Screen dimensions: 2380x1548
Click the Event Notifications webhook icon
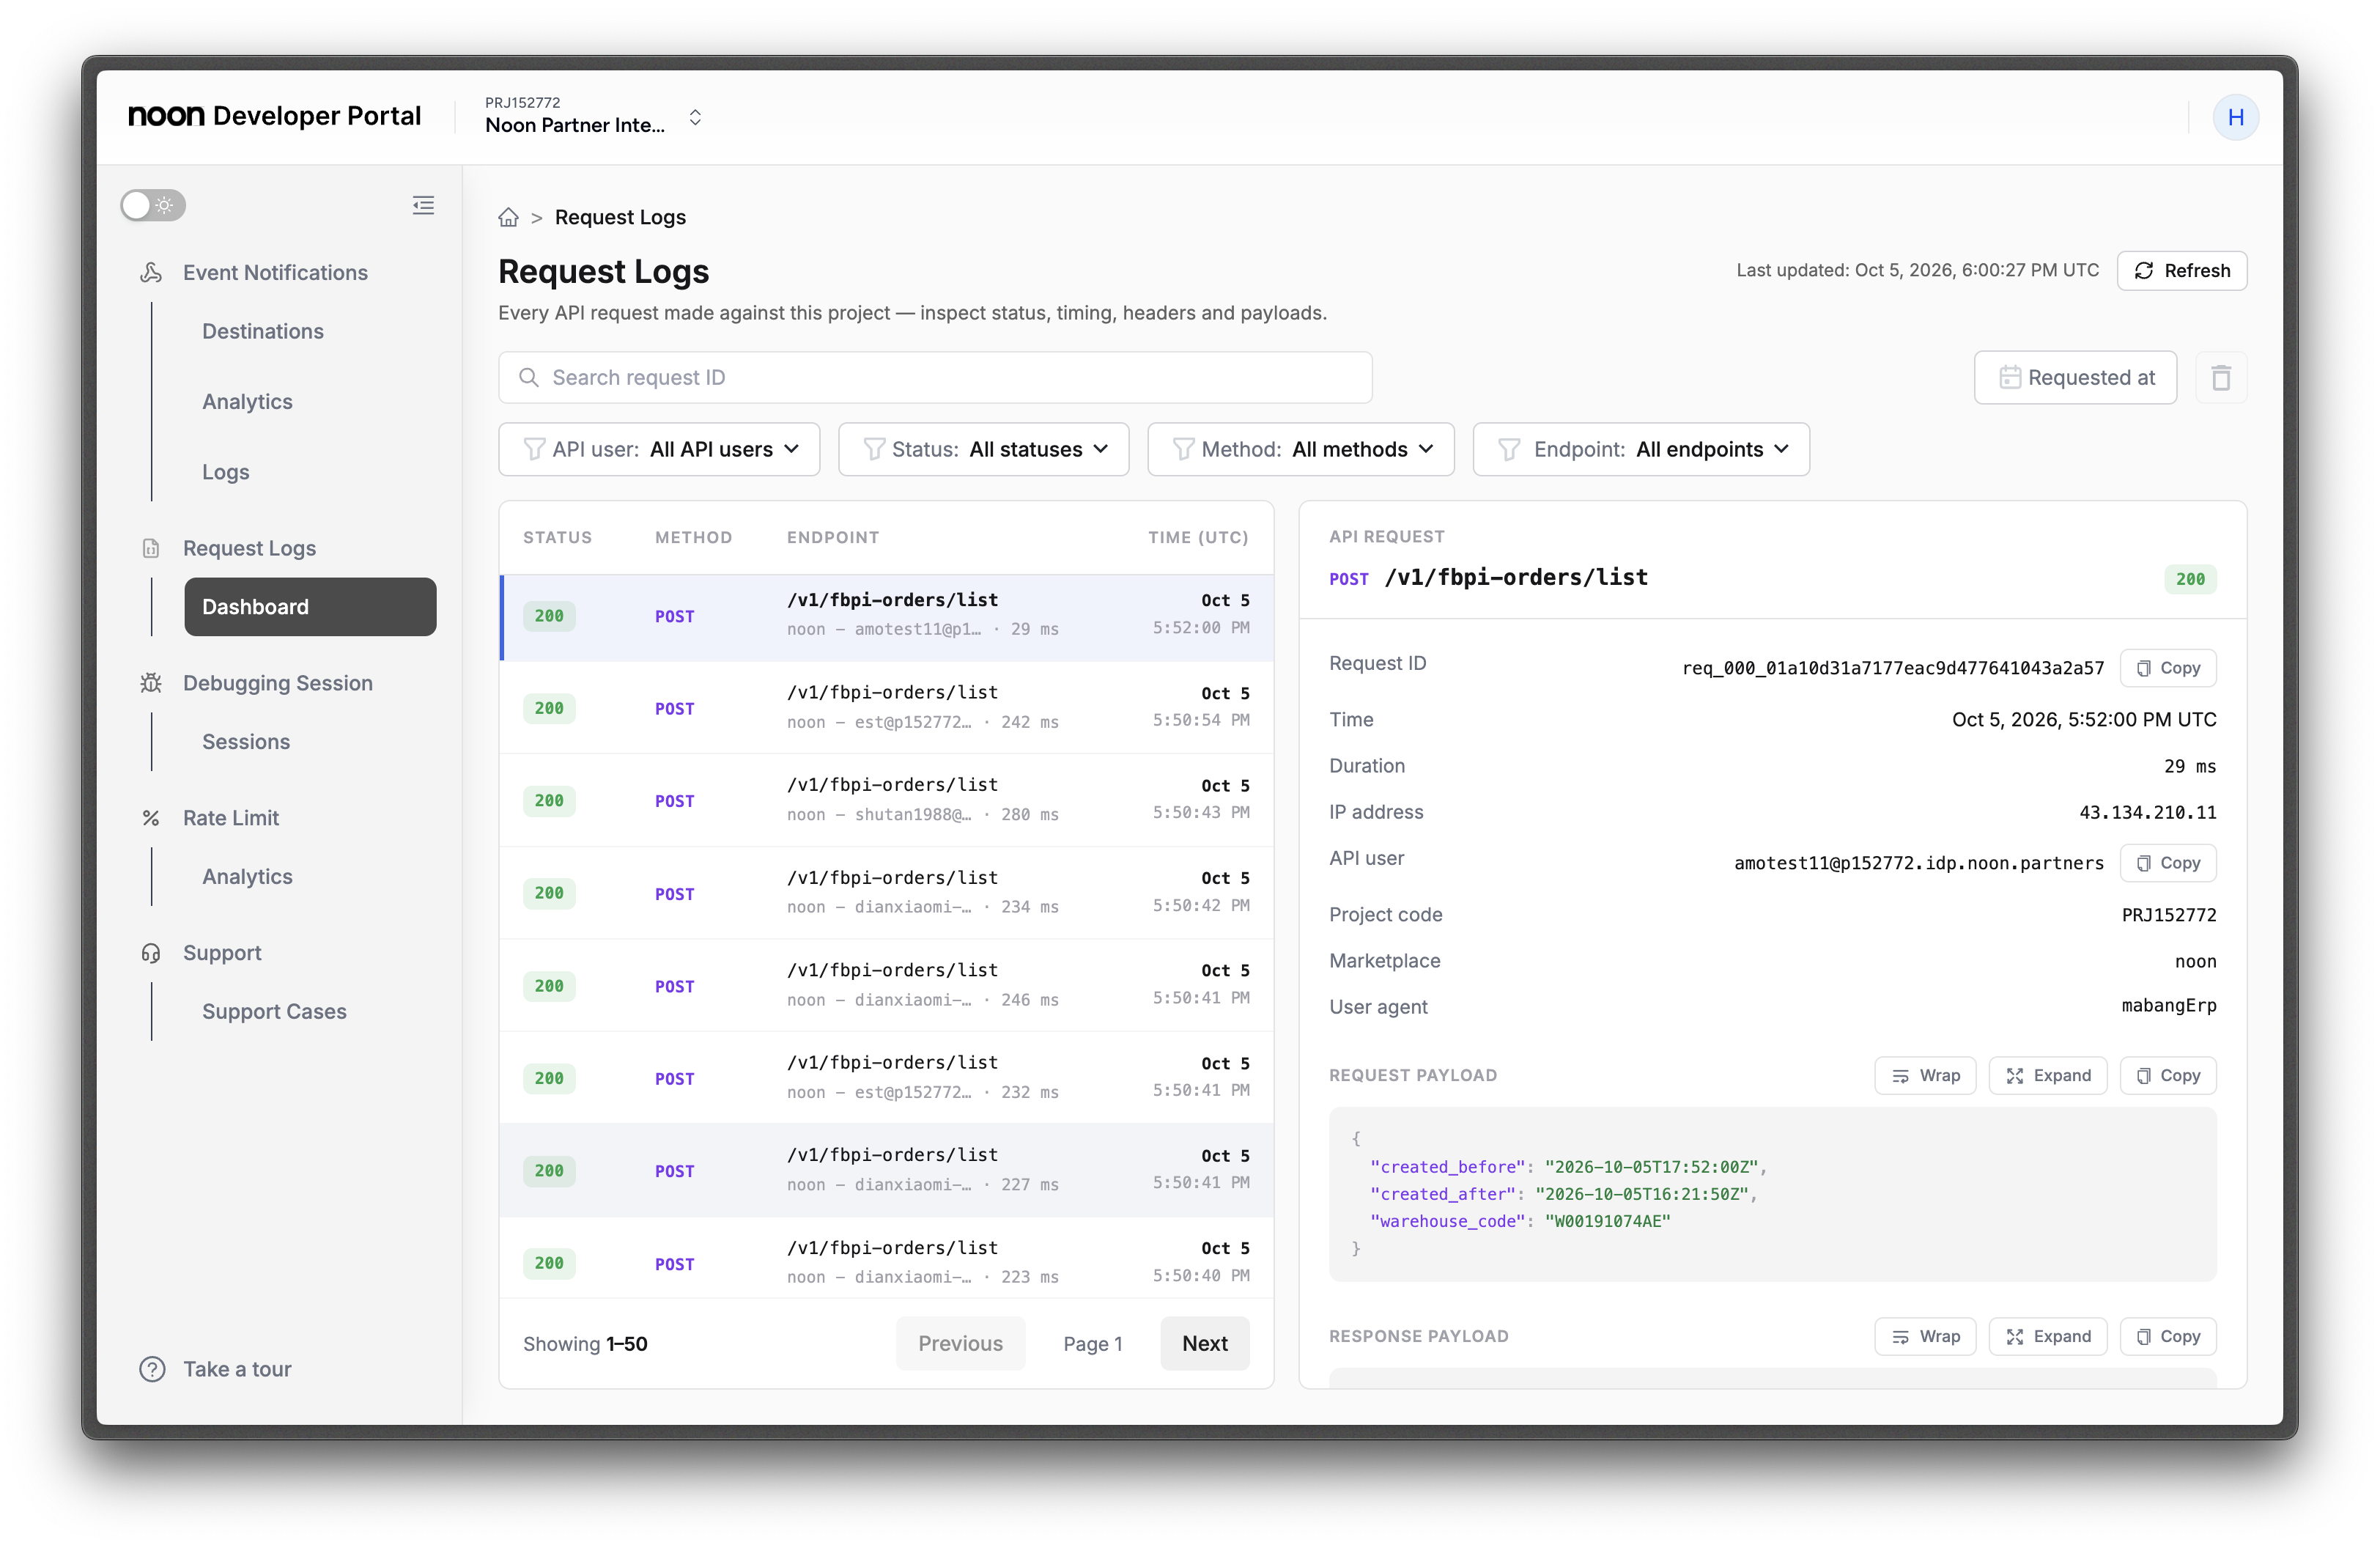[x=151, y=272]
